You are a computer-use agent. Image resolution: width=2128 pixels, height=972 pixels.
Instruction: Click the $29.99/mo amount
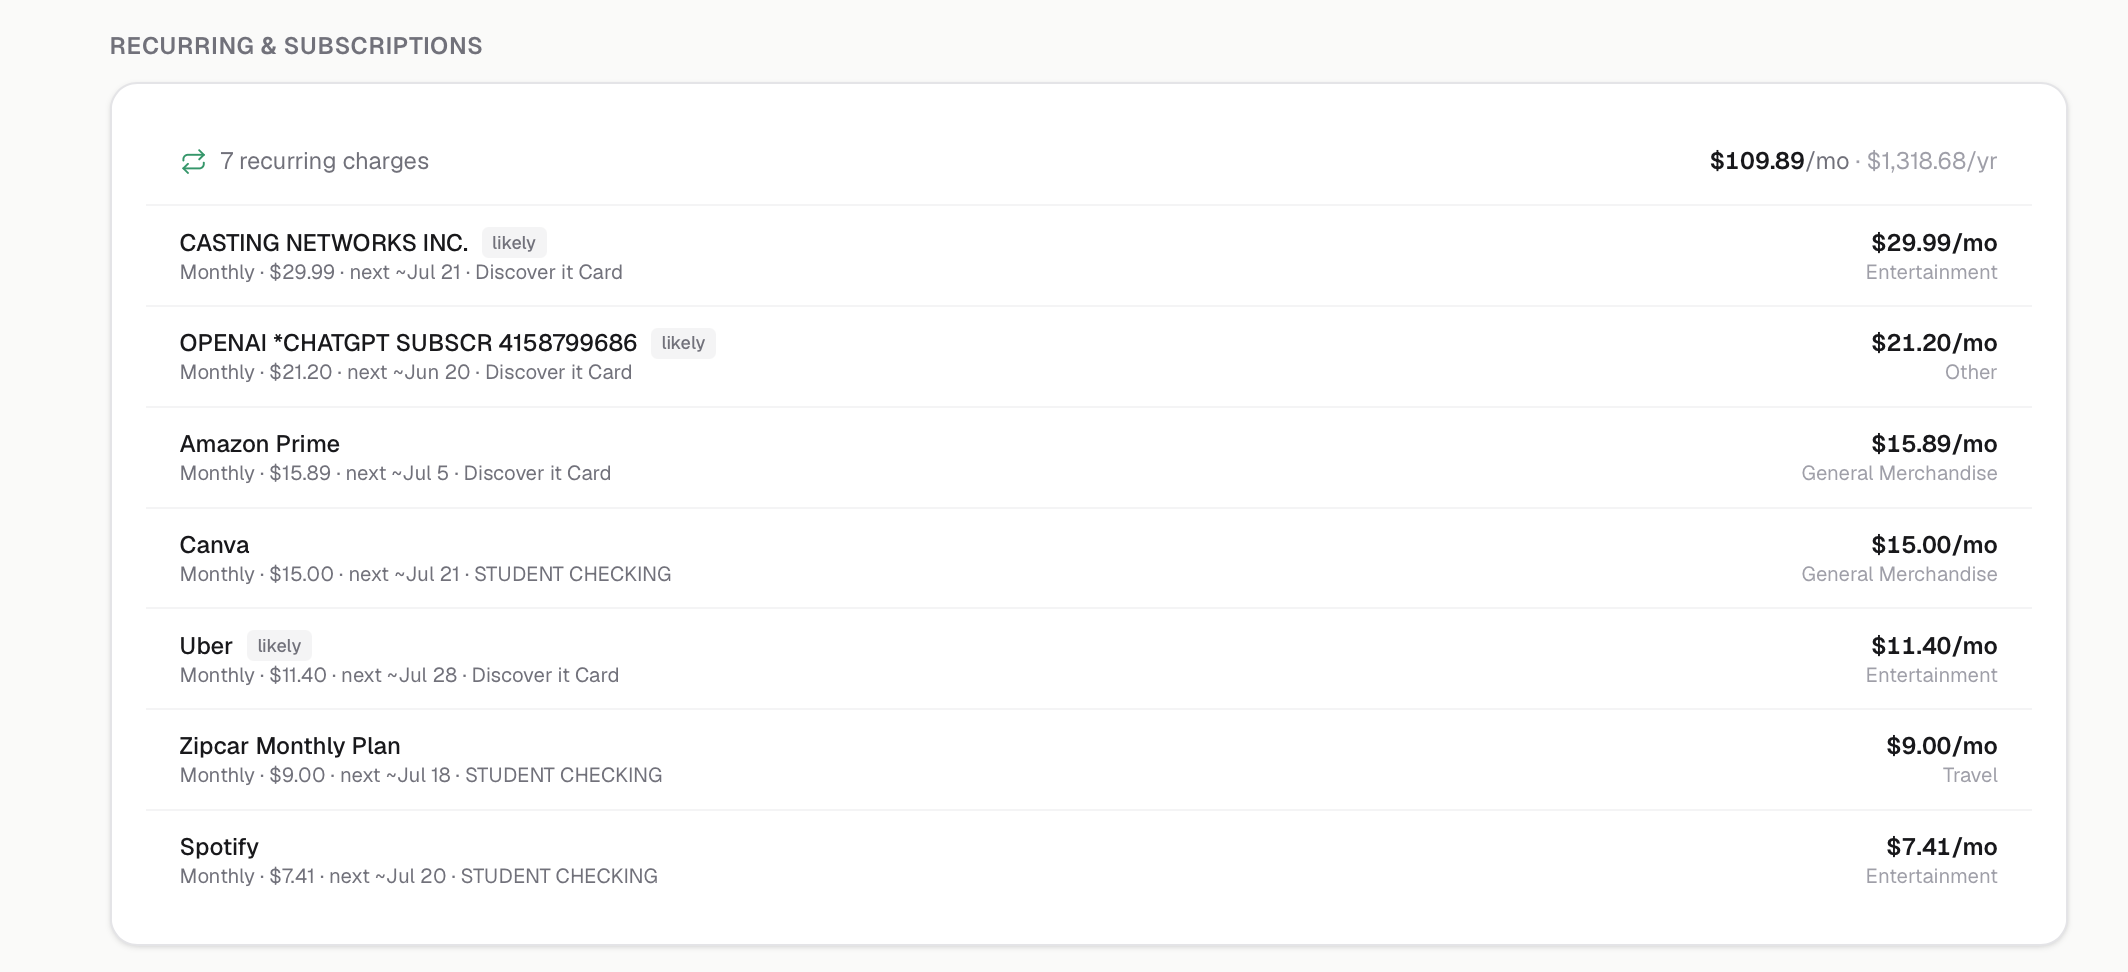pos(1934,243)
